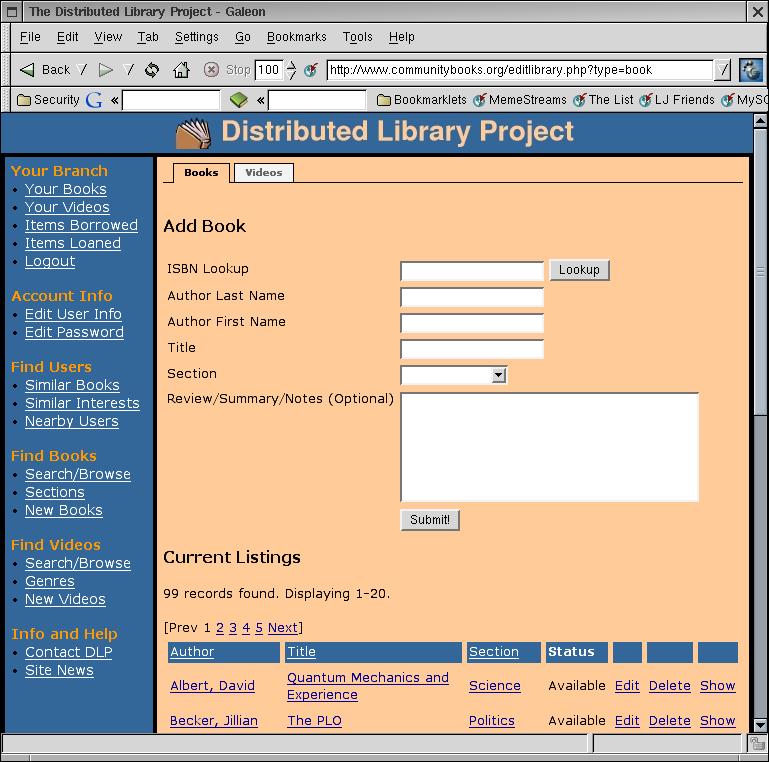Click the Forward navigation arrow
The height and width of the screenshot is (762, 769).
pyautogui.click(x=105, y=70)
